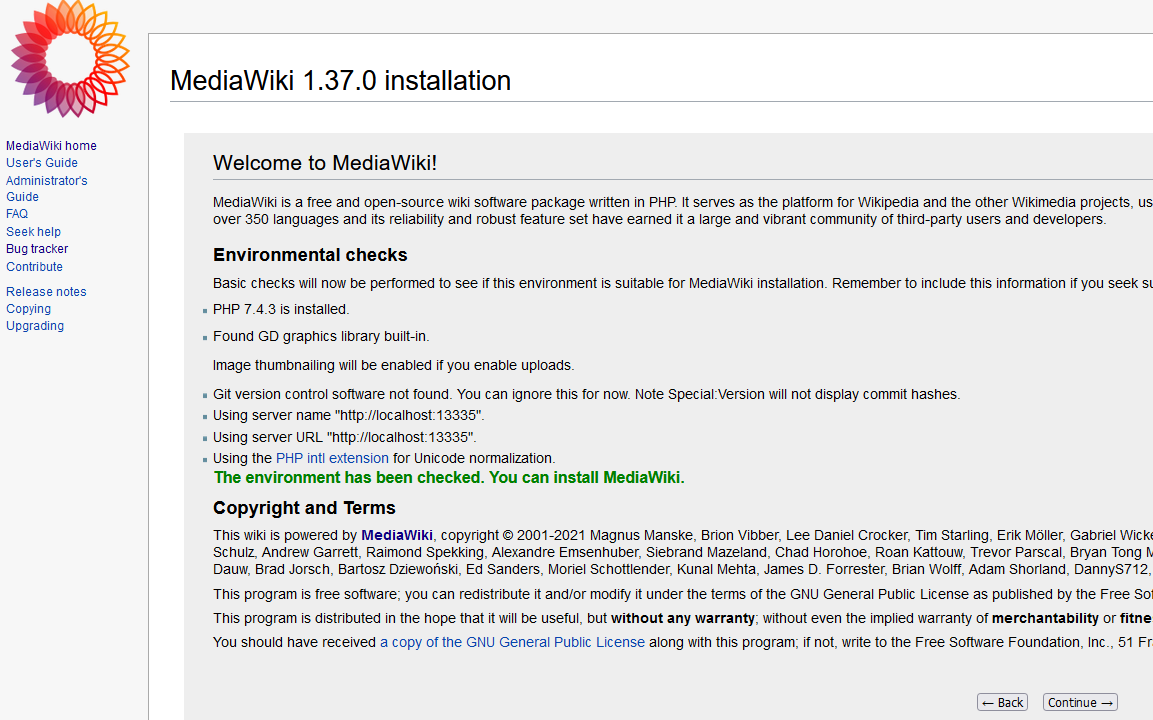Open the GNU General Public License copy link

(x=512, y=642)
